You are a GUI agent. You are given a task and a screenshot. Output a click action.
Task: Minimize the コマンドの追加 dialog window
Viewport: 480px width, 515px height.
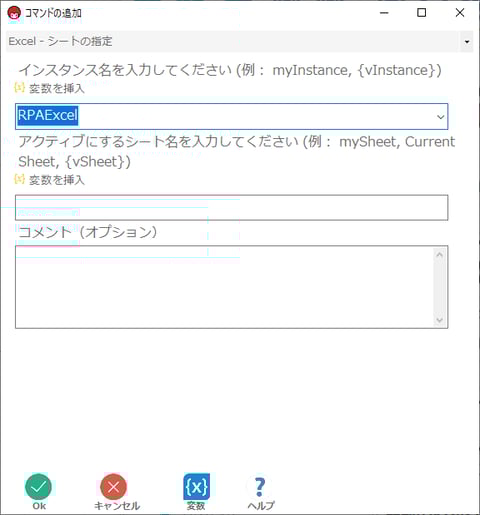[384, 13]
